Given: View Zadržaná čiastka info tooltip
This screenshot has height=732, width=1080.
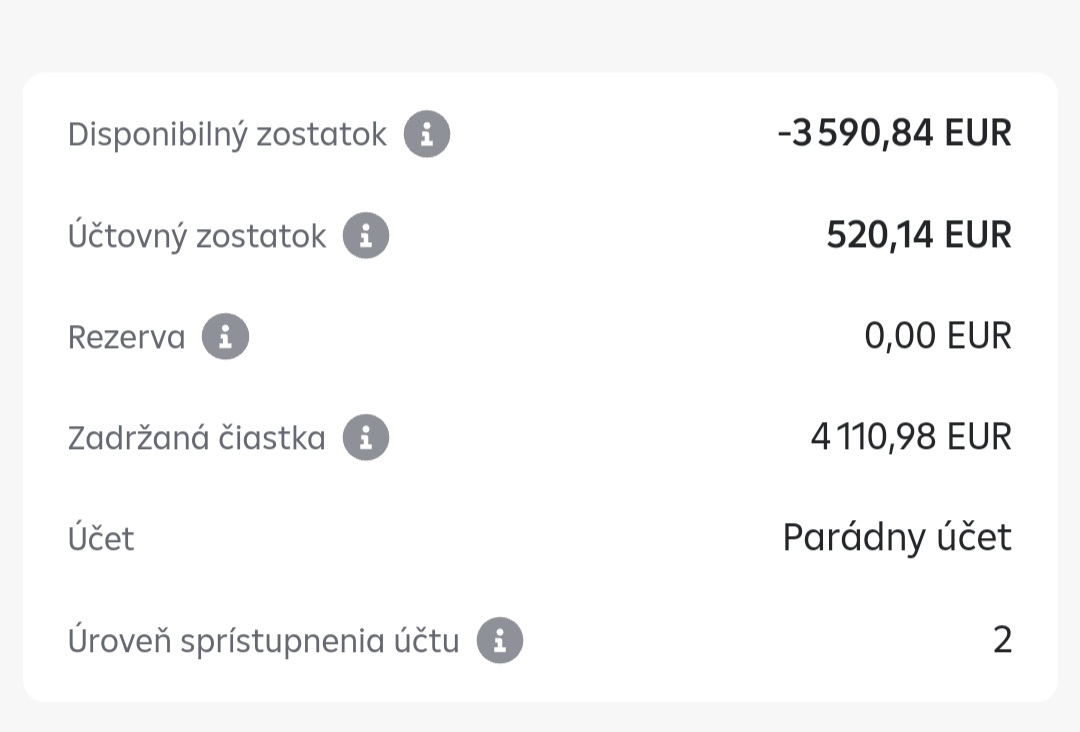Looking at the screenshot, I should (366, 438).
